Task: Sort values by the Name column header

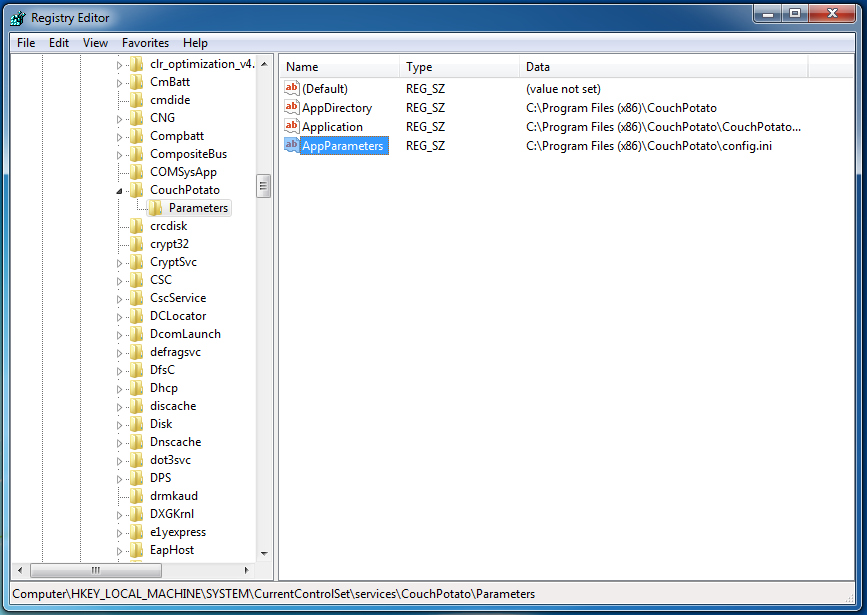Action: (339, 66)
